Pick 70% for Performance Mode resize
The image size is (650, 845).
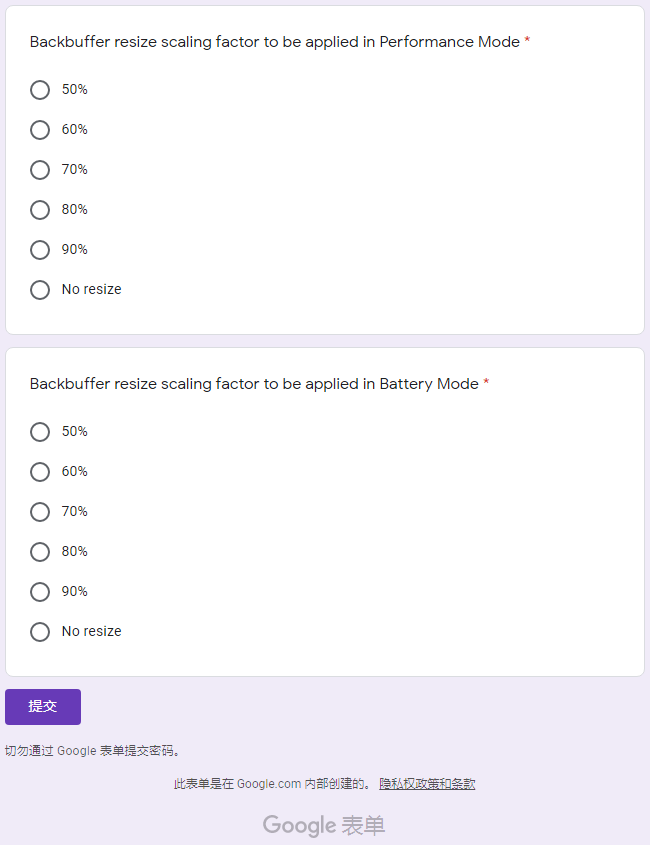pyautogui.click(x=40, y=170)
